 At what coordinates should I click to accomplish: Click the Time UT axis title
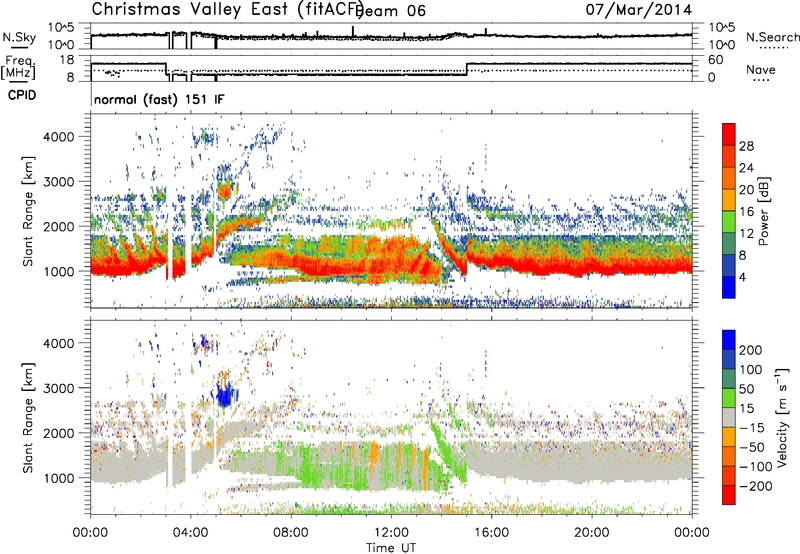pos(391,548)
